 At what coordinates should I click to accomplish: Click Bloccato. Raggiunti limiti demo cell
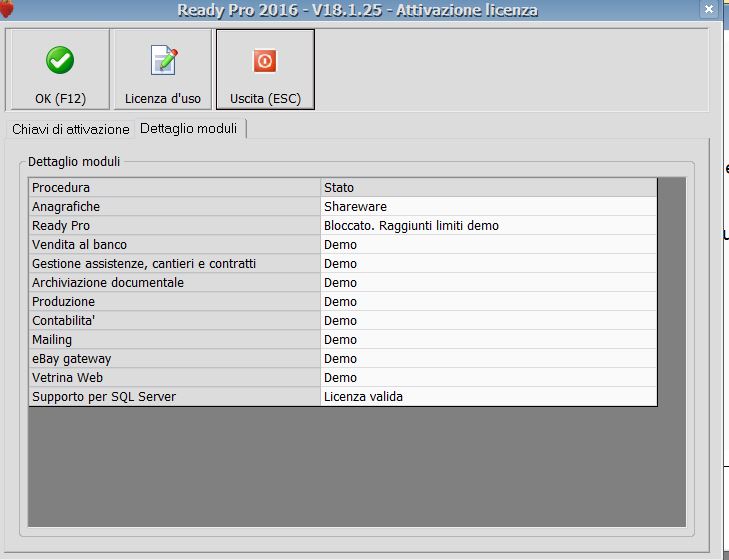(x=489, y=226)
